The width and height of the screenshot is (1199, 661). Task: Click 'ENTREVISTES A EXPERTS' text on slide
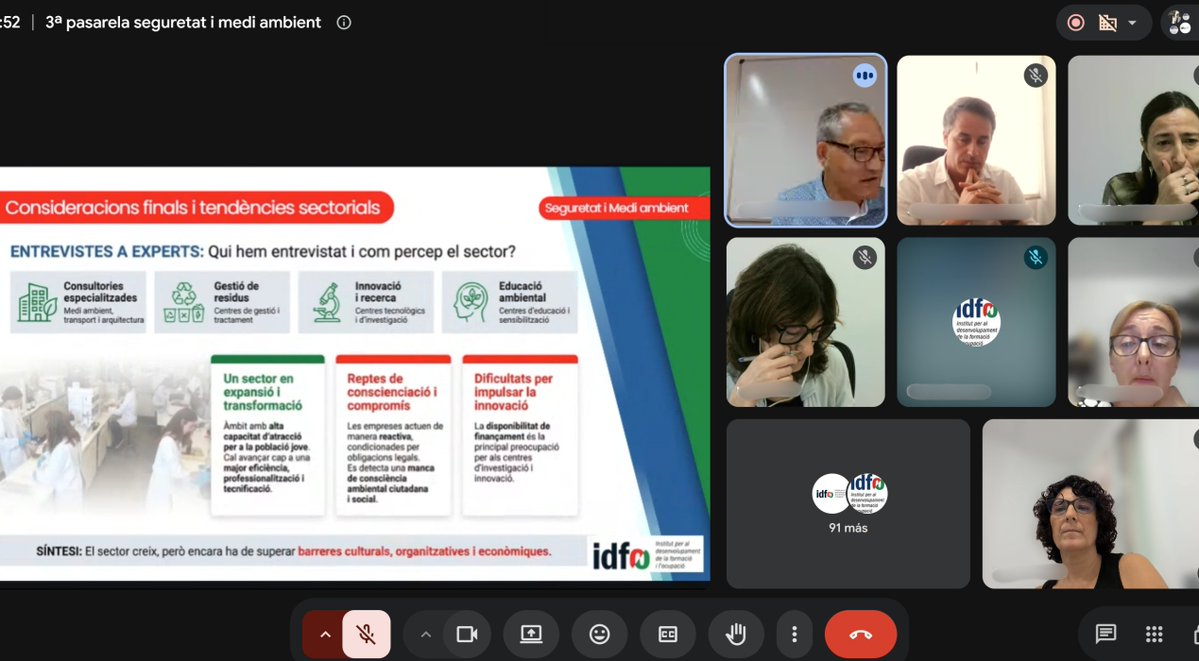click(106, 252)
